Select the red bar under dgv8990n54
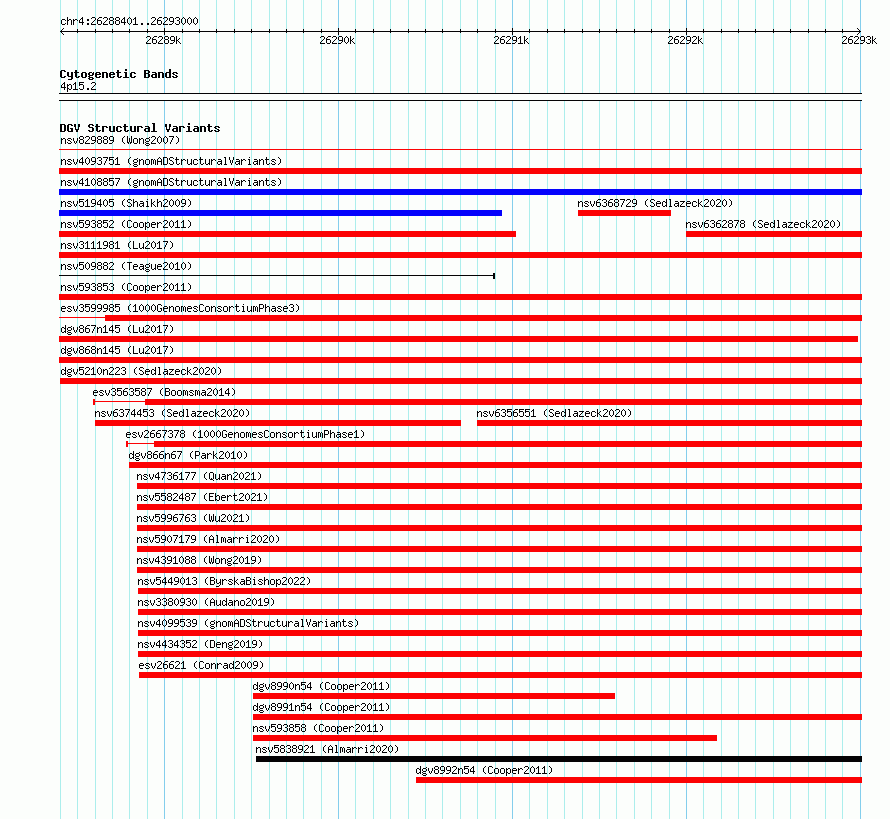 (x=434, y=696)
